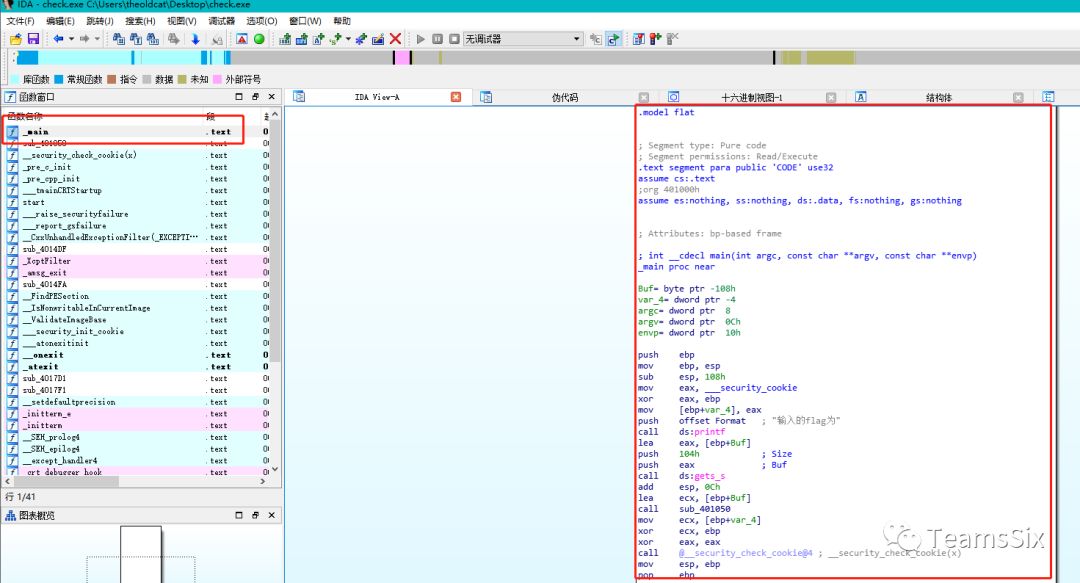Open dropdown arrow beside green plus S icon
1080x583 pixels.
348,39
